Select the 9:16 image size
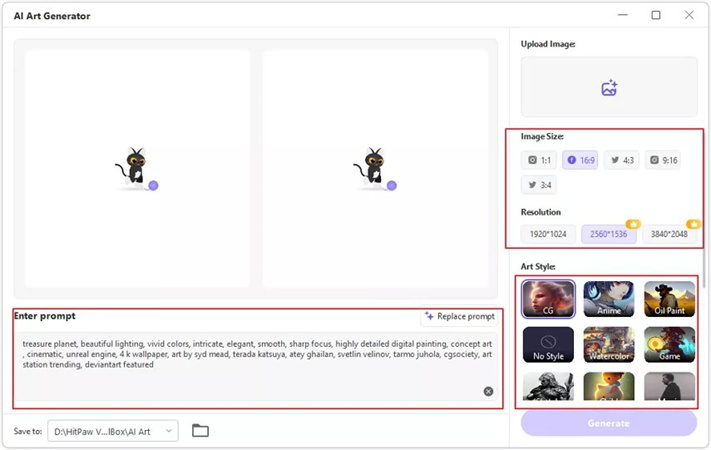The image size is (711, 450). tap(663, 160)
